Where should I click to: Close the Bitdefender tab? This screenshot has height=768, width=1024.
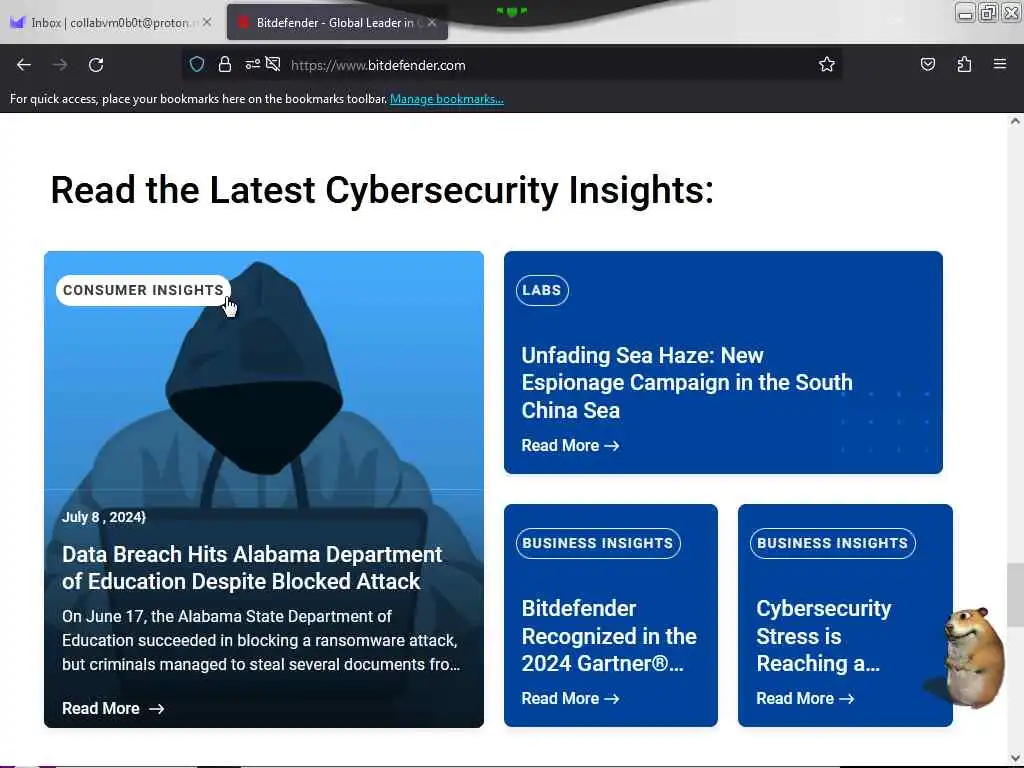coord(432,22)
